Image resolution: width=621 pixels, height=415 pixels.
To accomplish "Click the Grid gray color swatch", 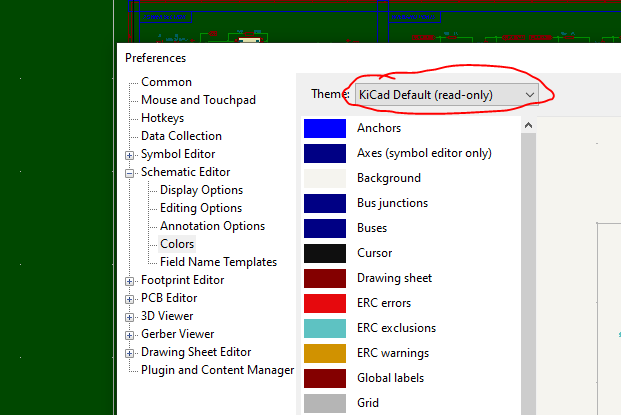I will pos(324,403).
